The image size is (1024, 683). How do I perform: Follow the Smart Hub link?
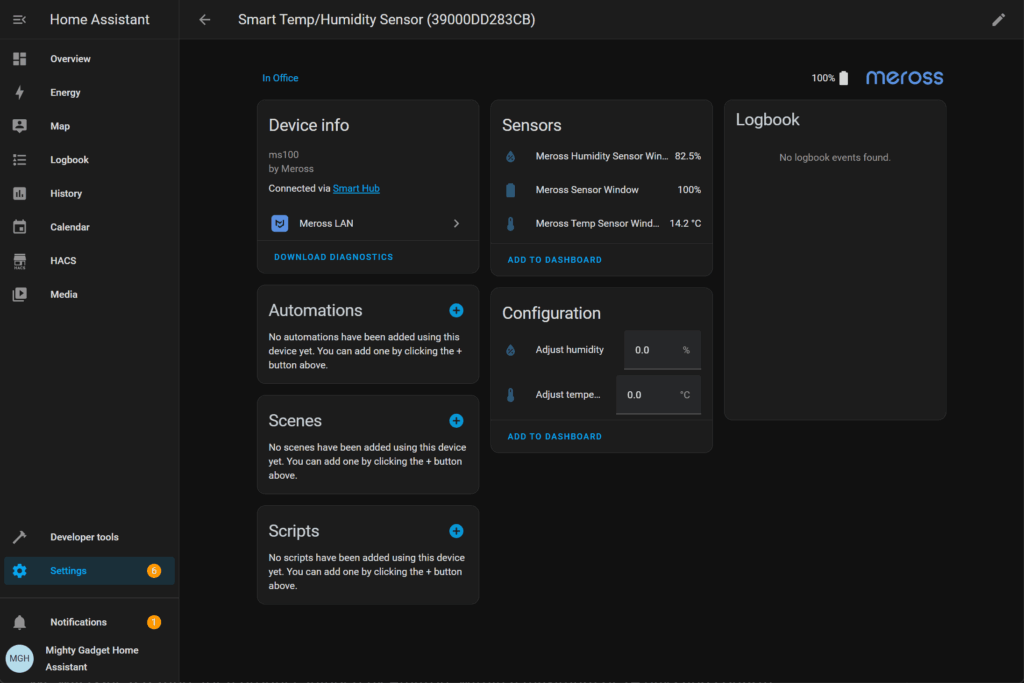click(x=356, y=188)
